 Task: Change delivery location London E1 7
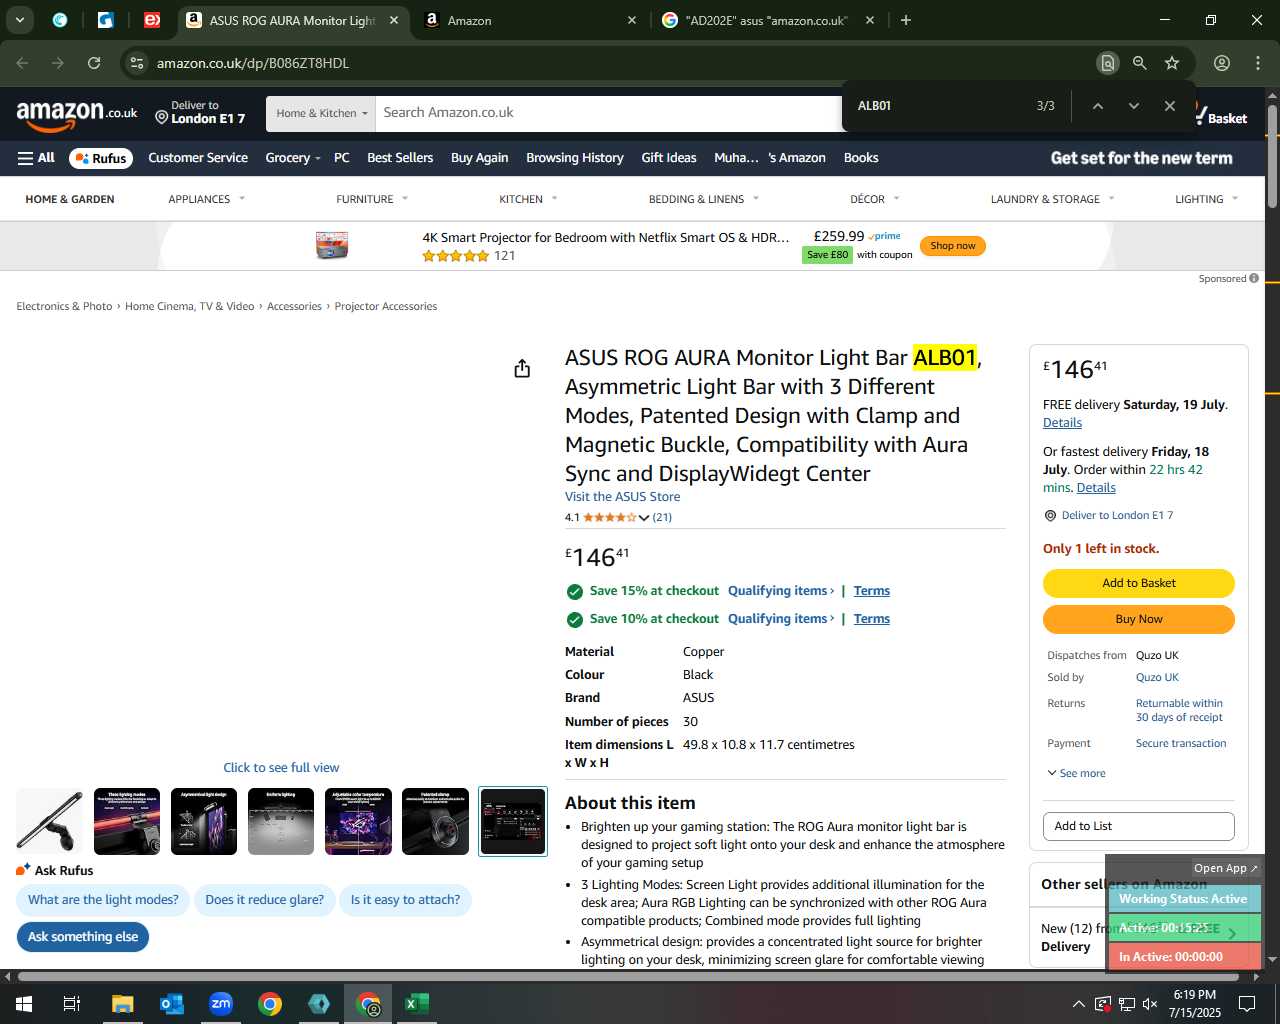[200, 113]
